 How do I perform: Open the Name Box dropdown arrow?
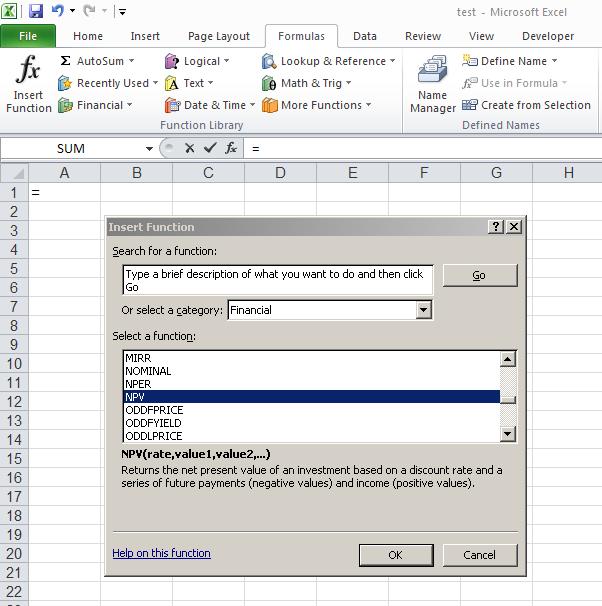[149, 148]
